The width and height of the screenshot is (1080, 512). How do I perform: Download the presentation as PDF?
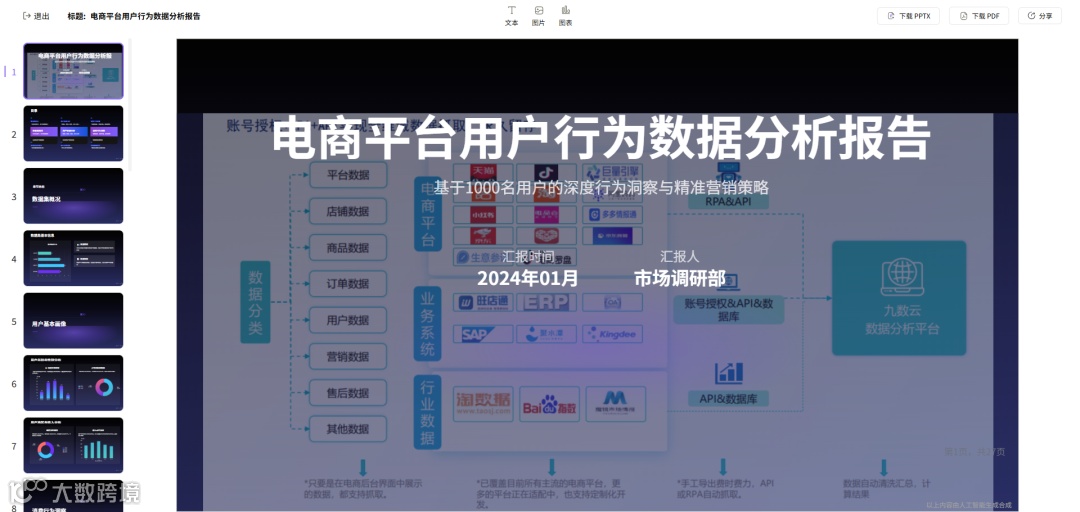coord(979,16)
